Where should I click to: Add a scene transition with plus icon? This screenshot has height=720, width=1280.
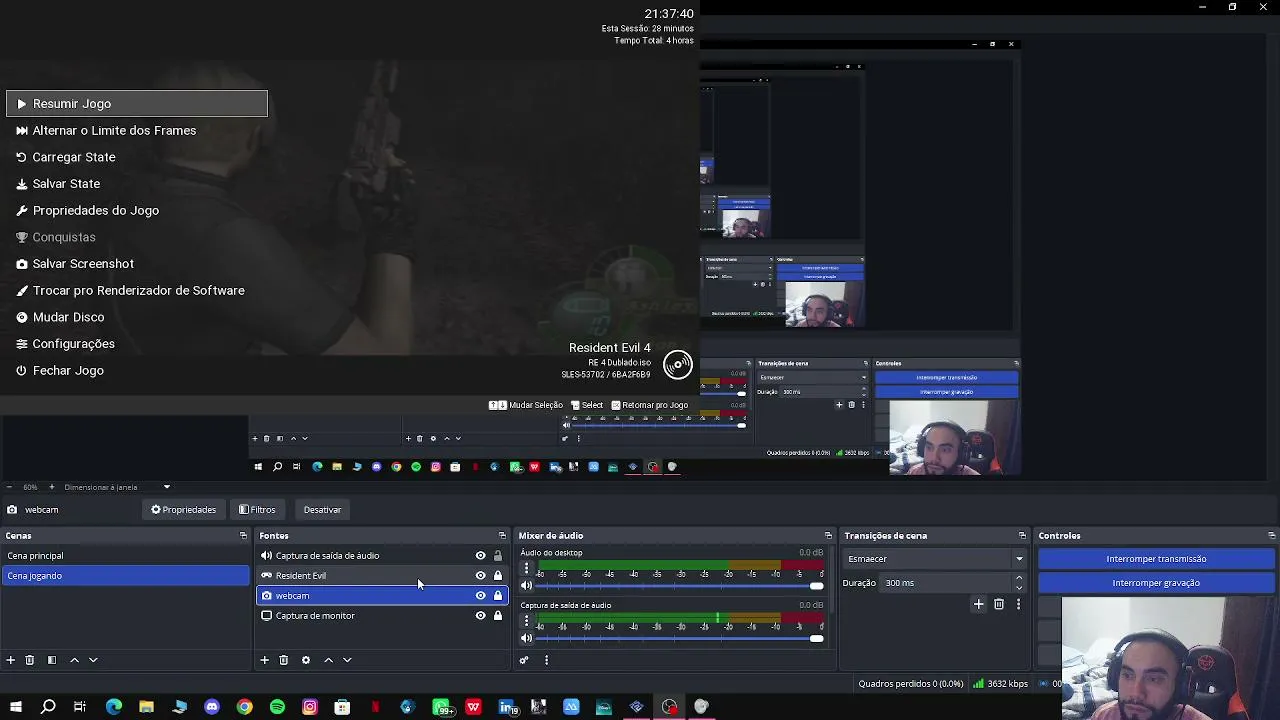(x=979, y=604)
